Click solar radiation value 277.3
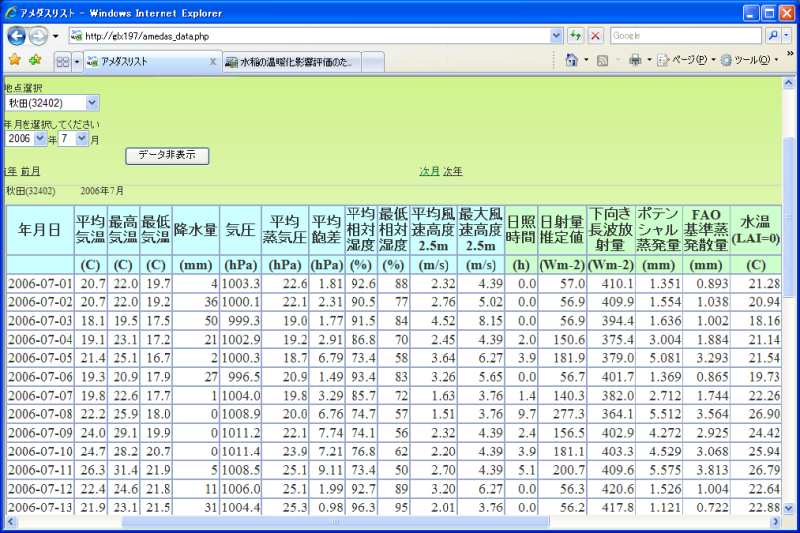 [562, 414]
